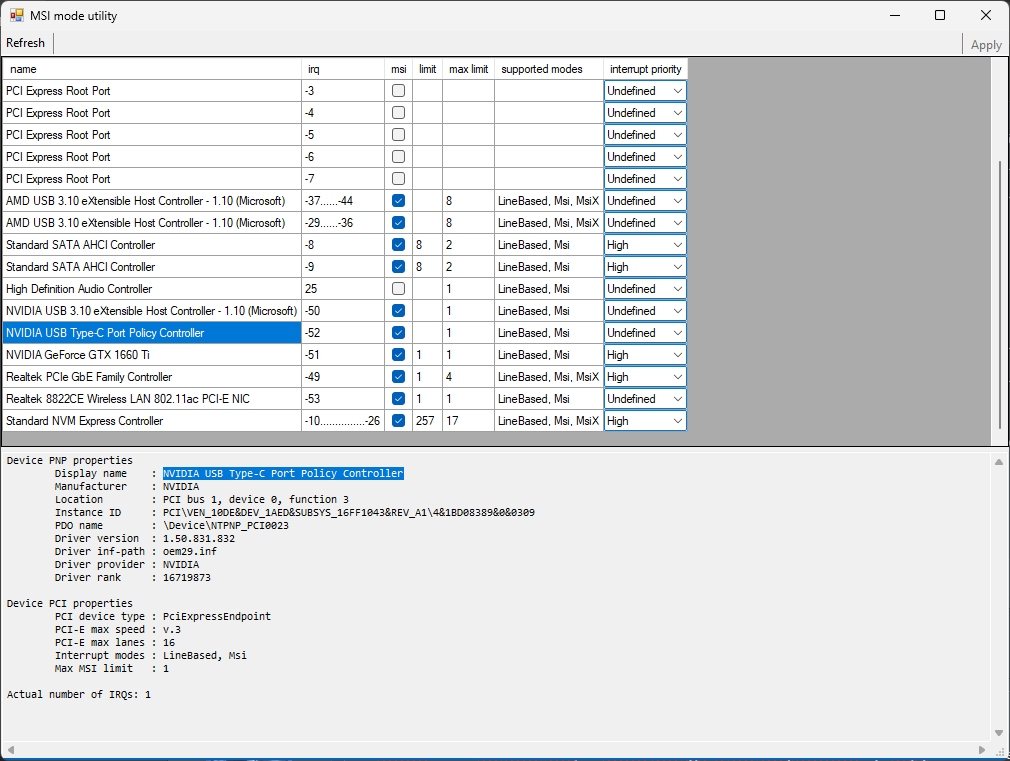Viewport: 1010px width, 761px height.
Task: Click the highlighted display name in properties pane
Action: tap(283, 474)
